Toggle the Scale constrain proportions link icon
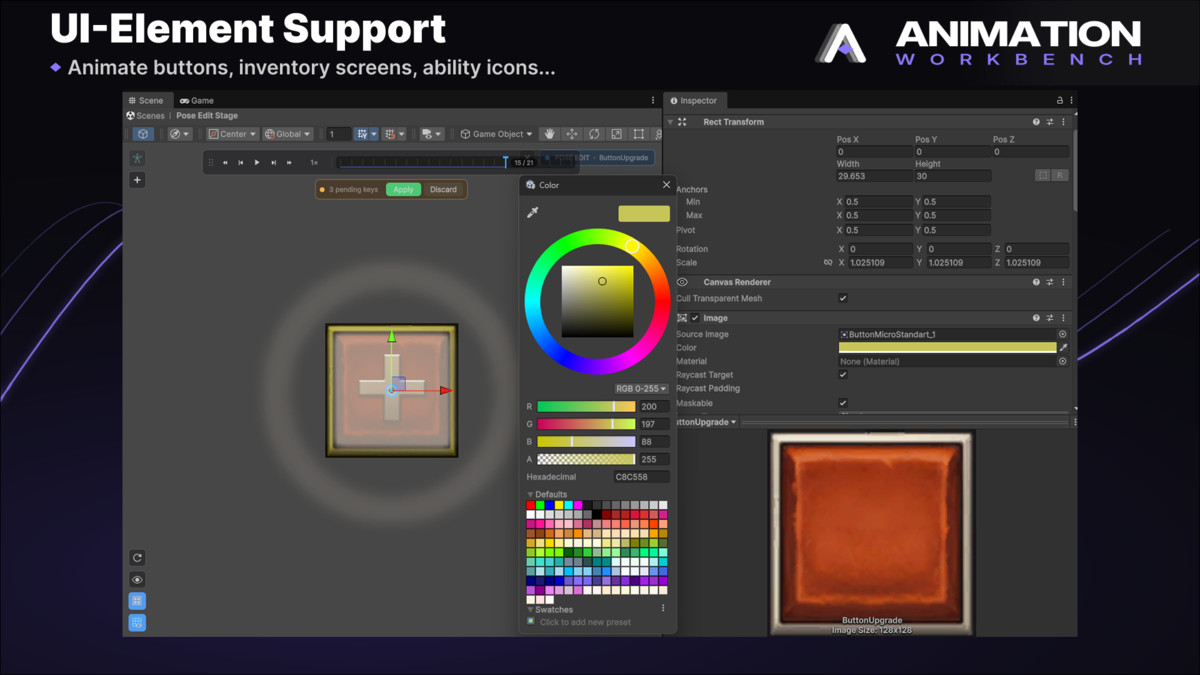Viewport: 1200px width, 675px height. (x=827, y=263)
